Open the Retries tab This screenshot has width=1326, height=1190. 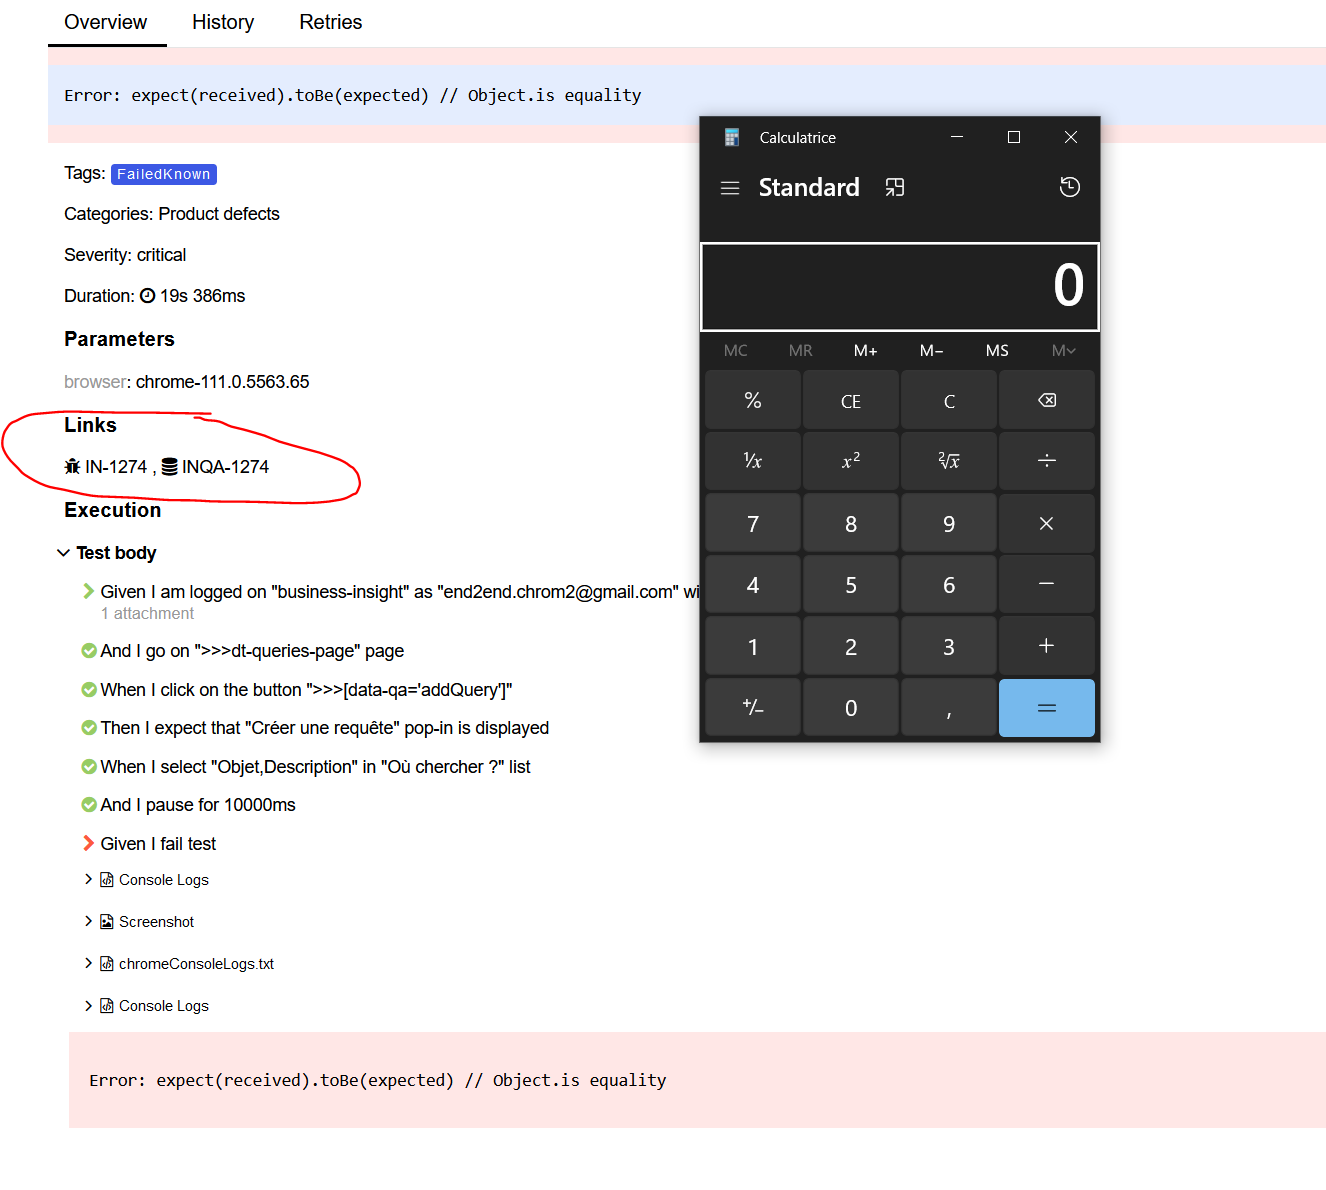coord(330,22)
